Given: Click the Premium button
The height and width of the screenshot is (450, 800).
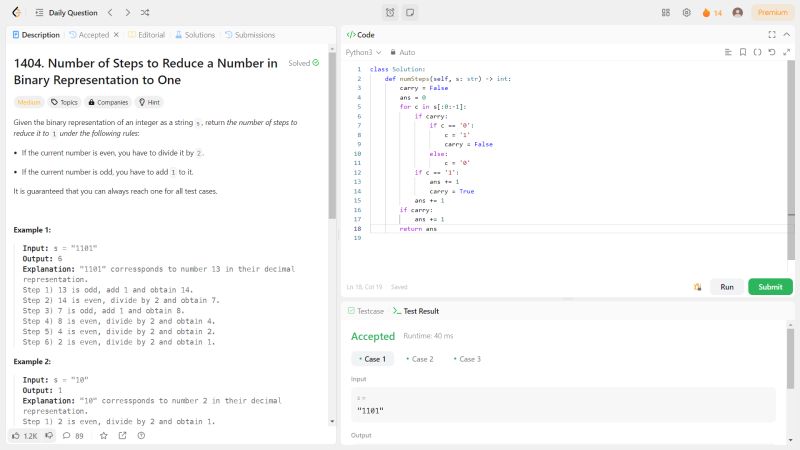Looking at the screenshot, I should coord(772,12).
